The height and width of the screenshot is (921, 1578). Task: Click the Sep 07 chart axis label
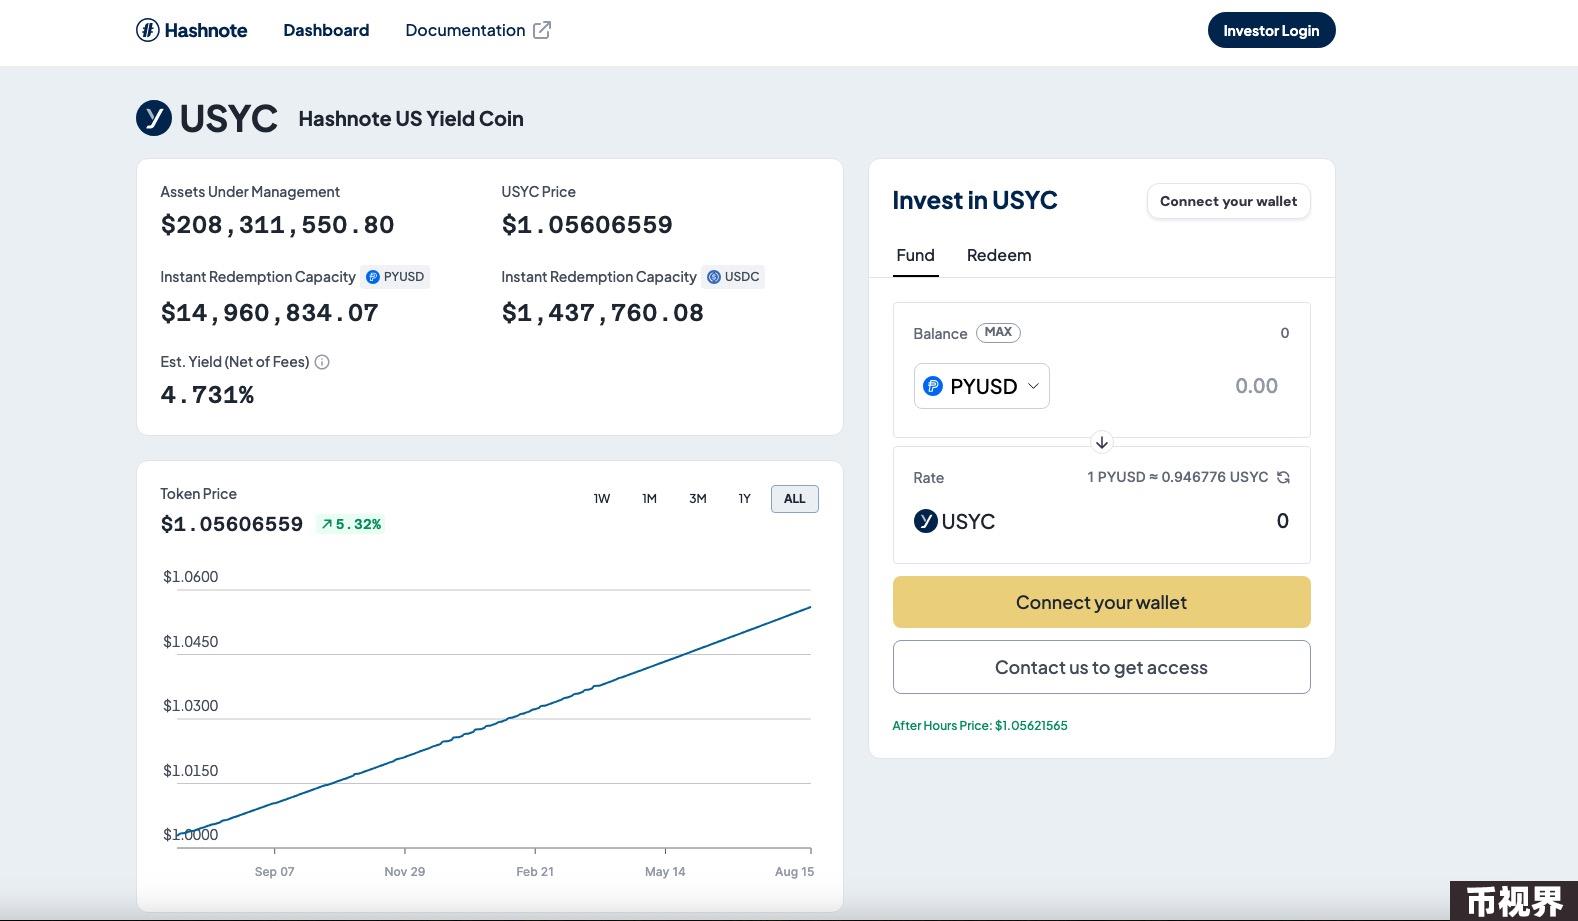point(274,872)
